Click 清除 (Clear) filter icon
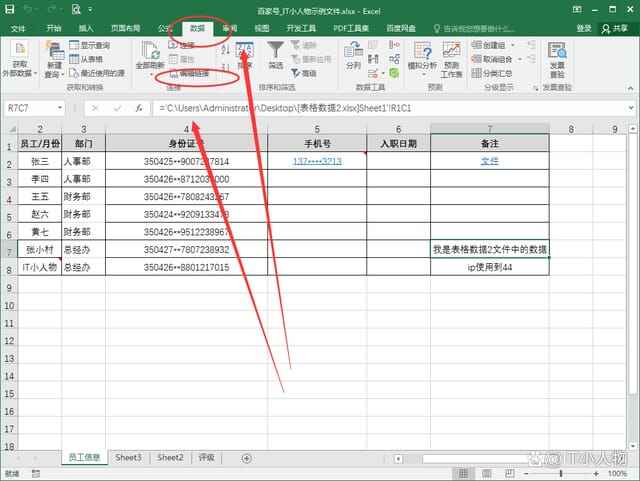Image resolution: width=640 pixels, height=481 pixels. point(296,45)
